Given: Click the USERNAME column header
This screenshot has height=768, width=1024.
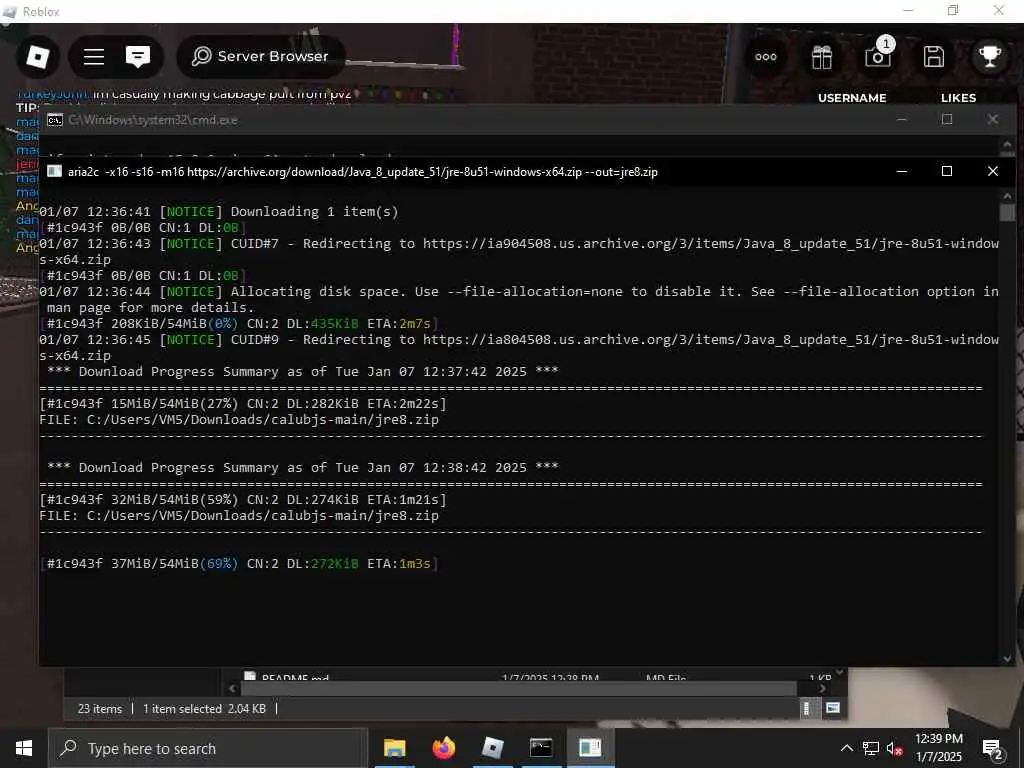Looking at the screenshot, I should pos(852,98).
